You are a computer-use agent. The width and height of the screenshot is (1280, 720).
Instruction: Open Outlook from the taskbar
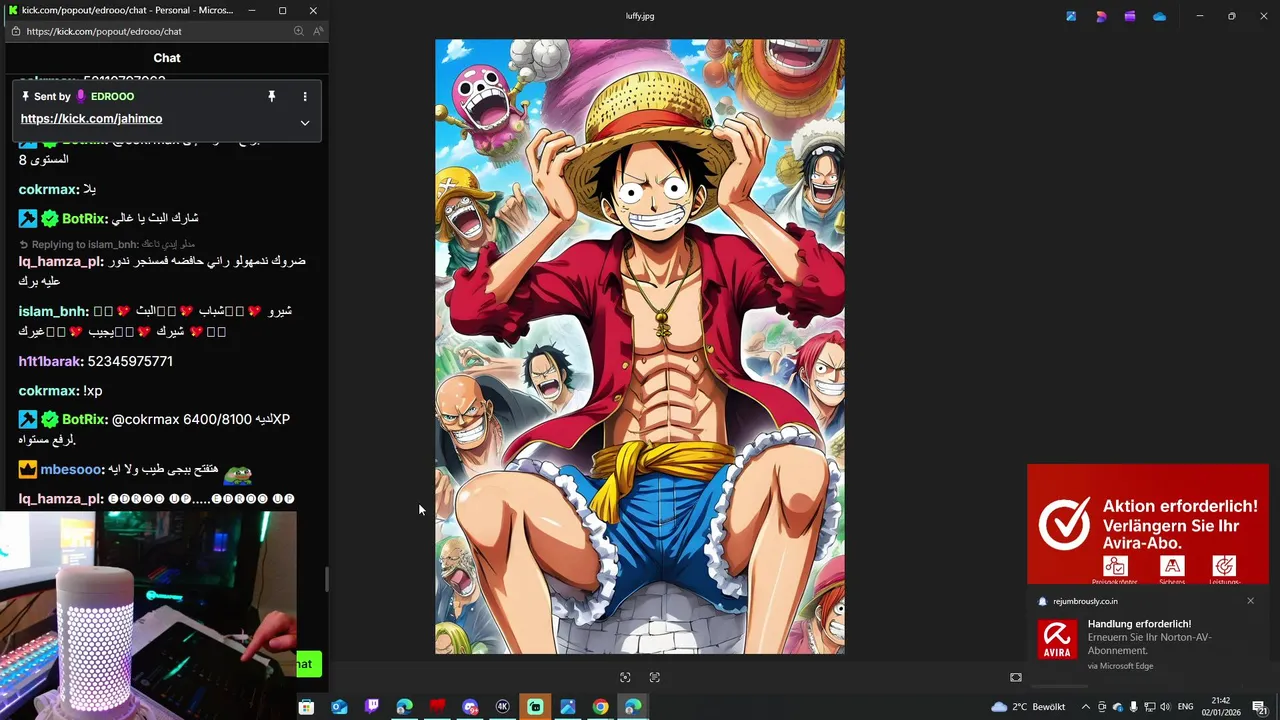tap(339, 707)
